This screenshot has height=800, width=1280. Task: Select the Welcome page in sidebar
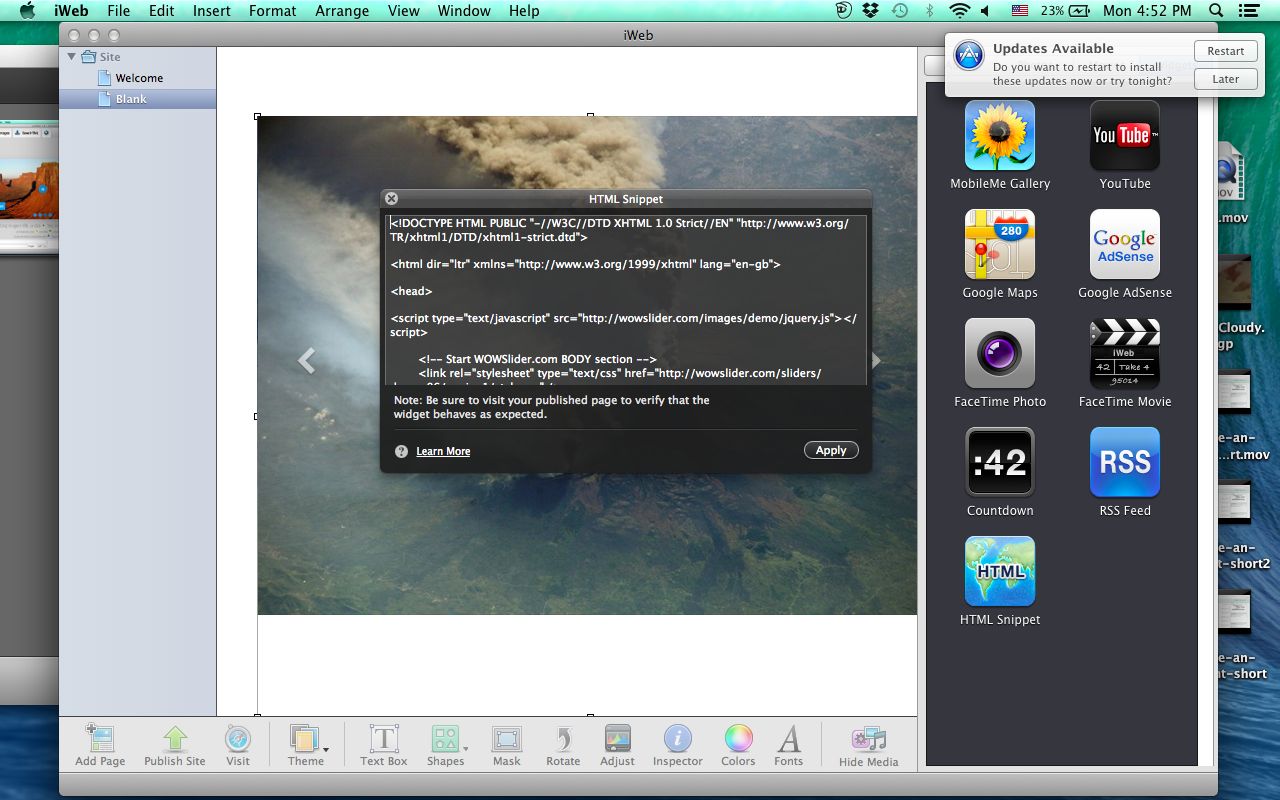click(x=138, y=78)
